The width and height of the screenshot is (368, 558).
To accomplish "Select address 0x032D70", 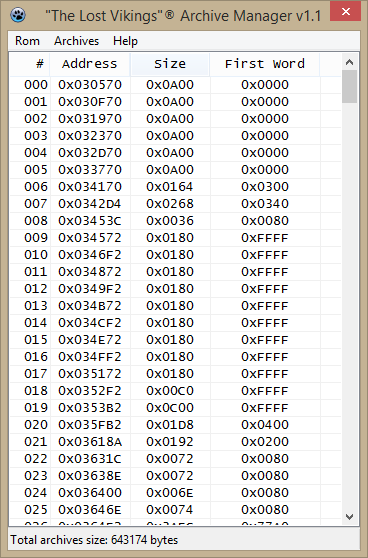I will point(90,153).
